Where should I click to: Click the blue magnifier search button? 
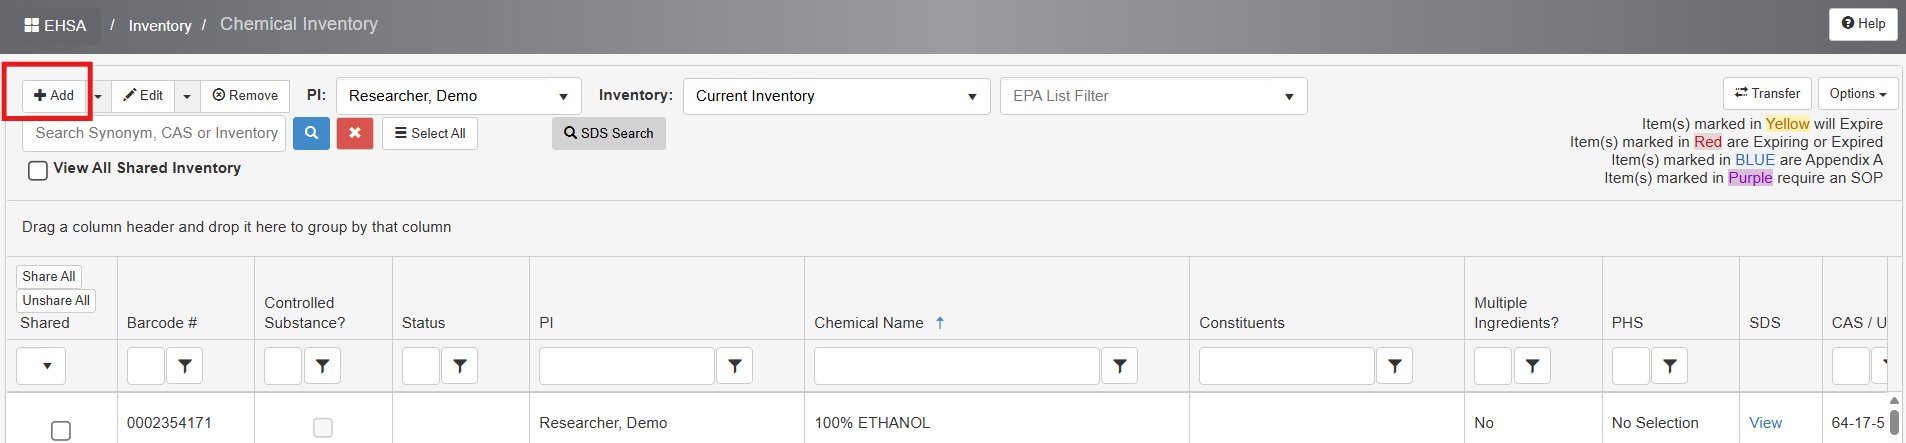click(311, 133)
